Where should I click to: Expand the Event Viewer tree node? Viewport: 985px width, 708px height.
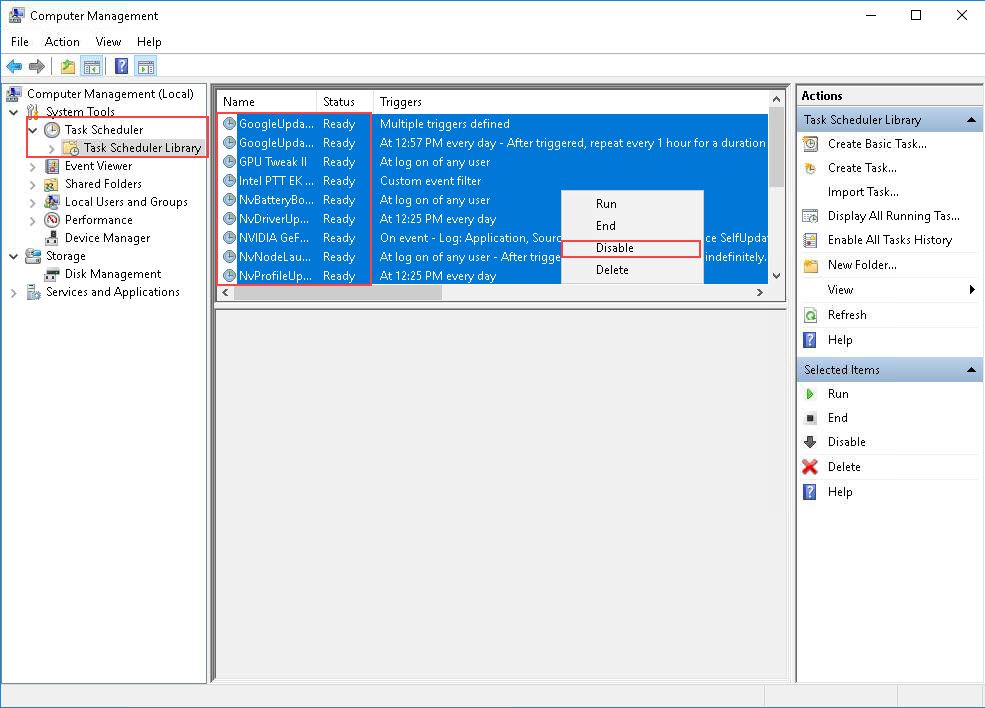point(33,166)
